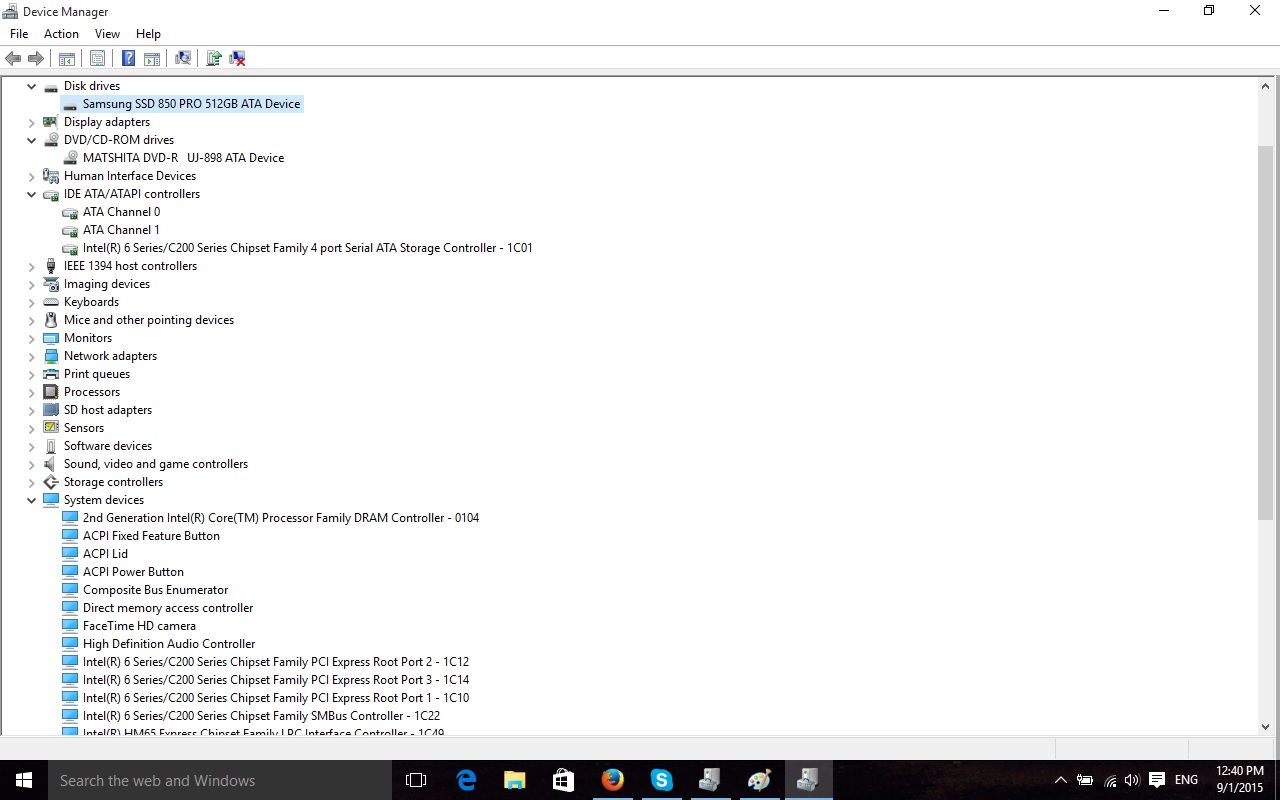Select the Print queues category label

tap(97, 374)
